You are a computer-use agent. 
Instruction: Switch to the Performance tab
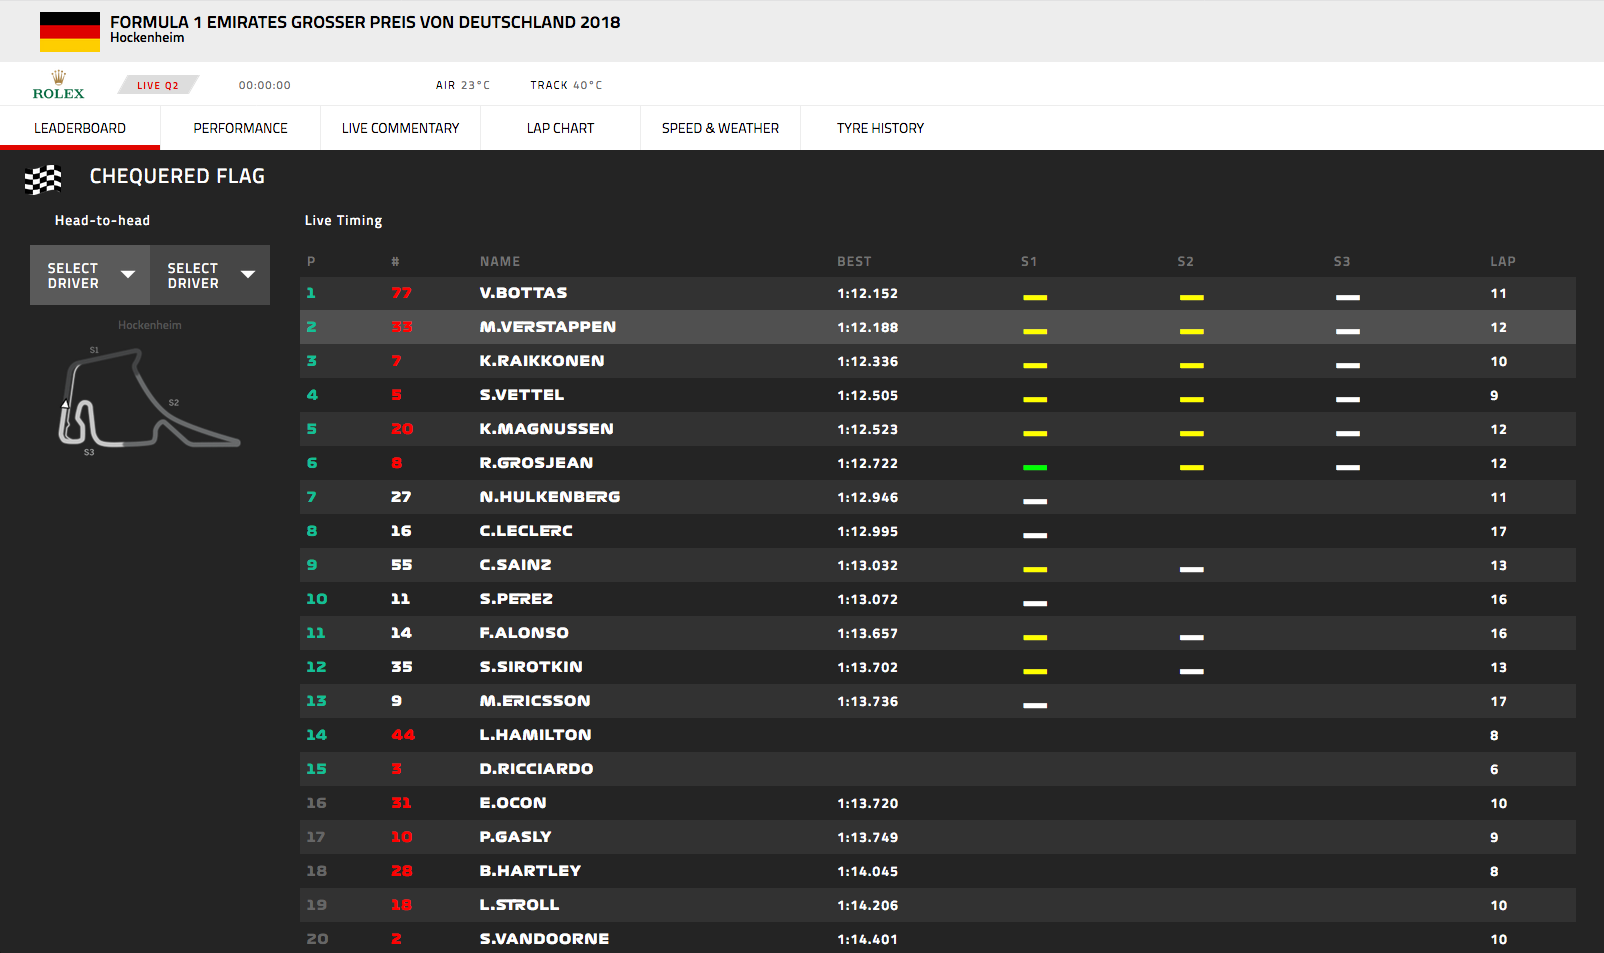(240, 128)
